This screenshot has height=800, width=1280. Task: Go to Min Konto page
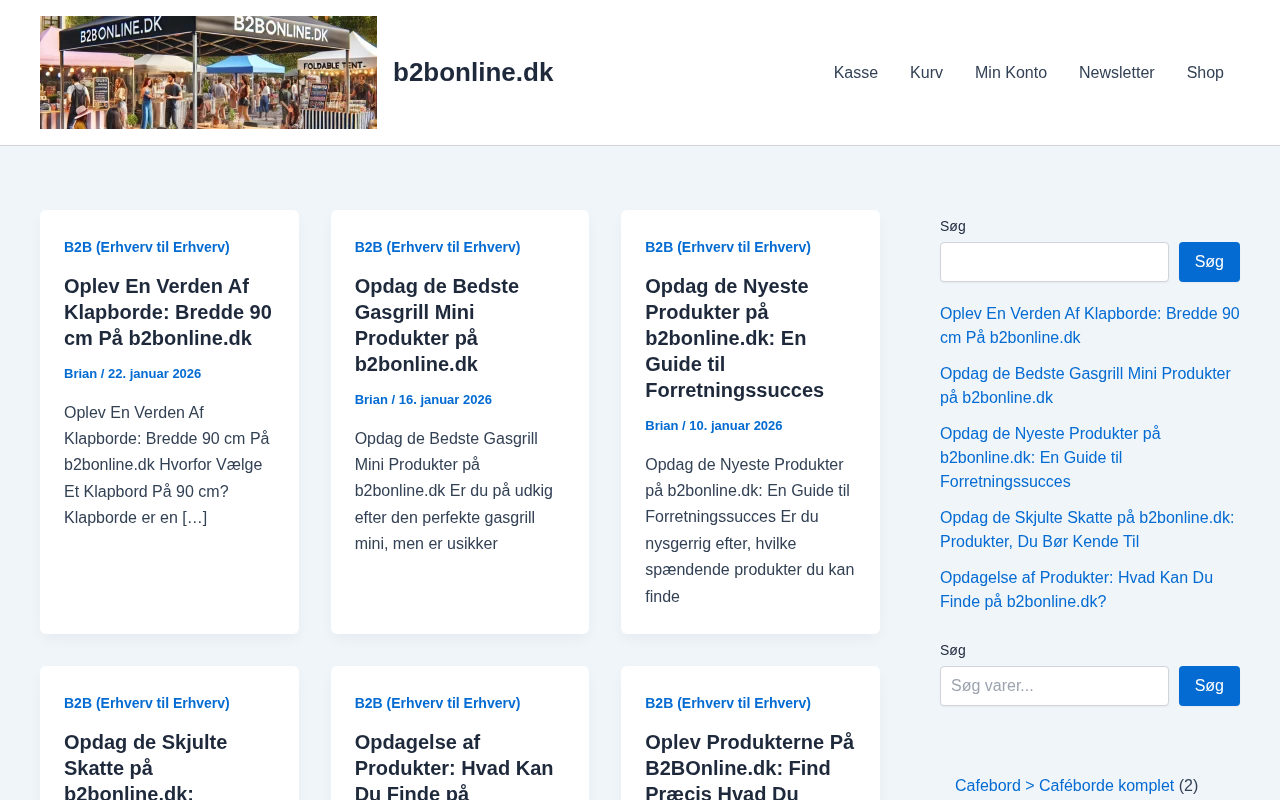1011,73
